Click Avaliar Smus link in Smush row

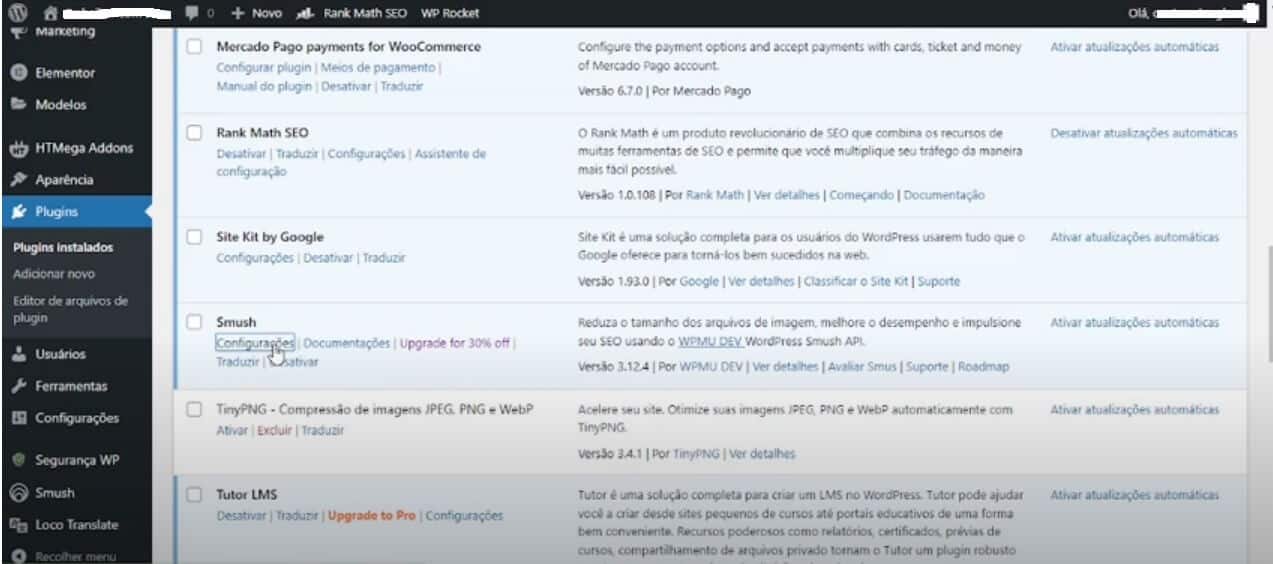[x=862, y=367]
